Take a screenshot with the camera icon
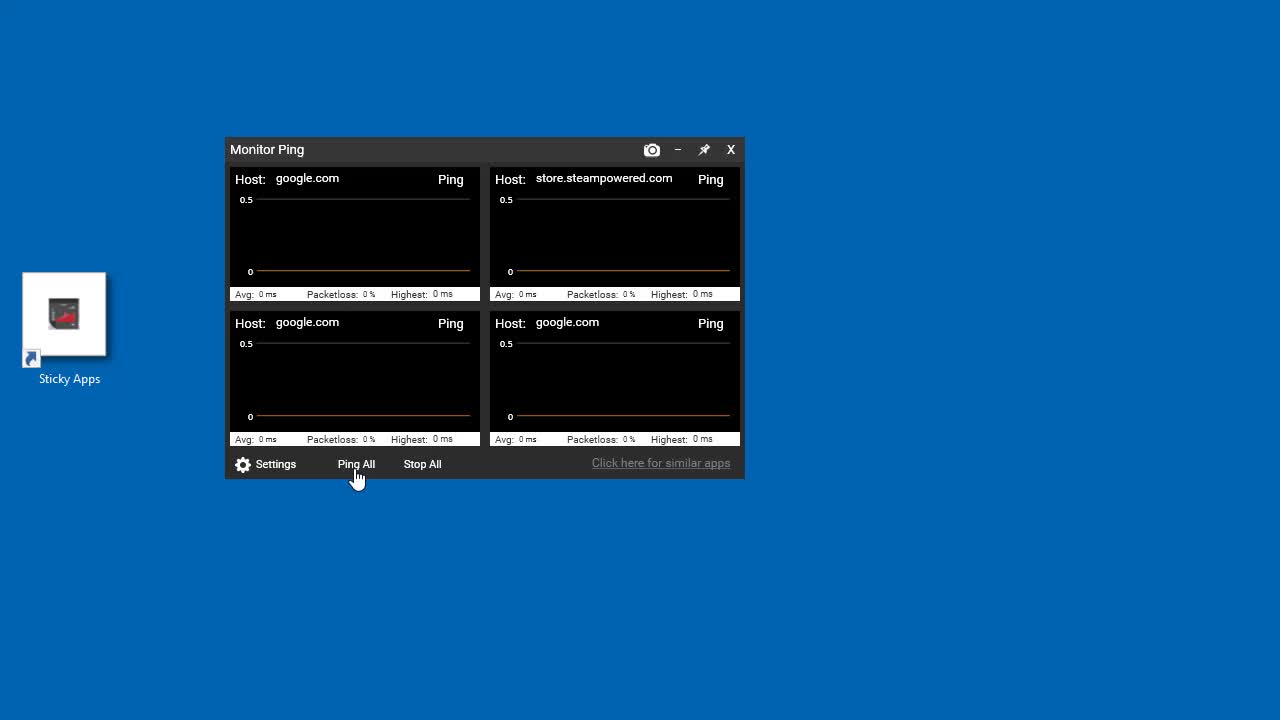The image size is (1280, 720). tap(652, 150)
